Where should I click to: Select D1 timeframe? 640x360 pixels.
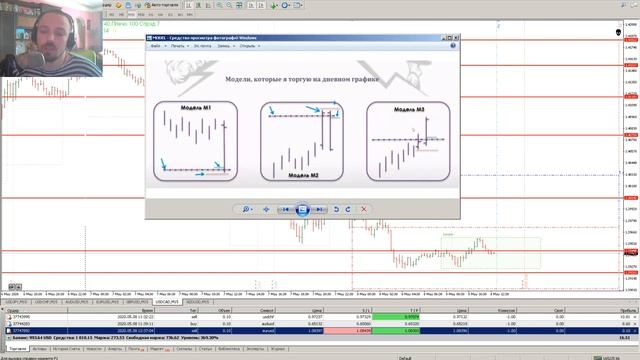pos(170,15)
